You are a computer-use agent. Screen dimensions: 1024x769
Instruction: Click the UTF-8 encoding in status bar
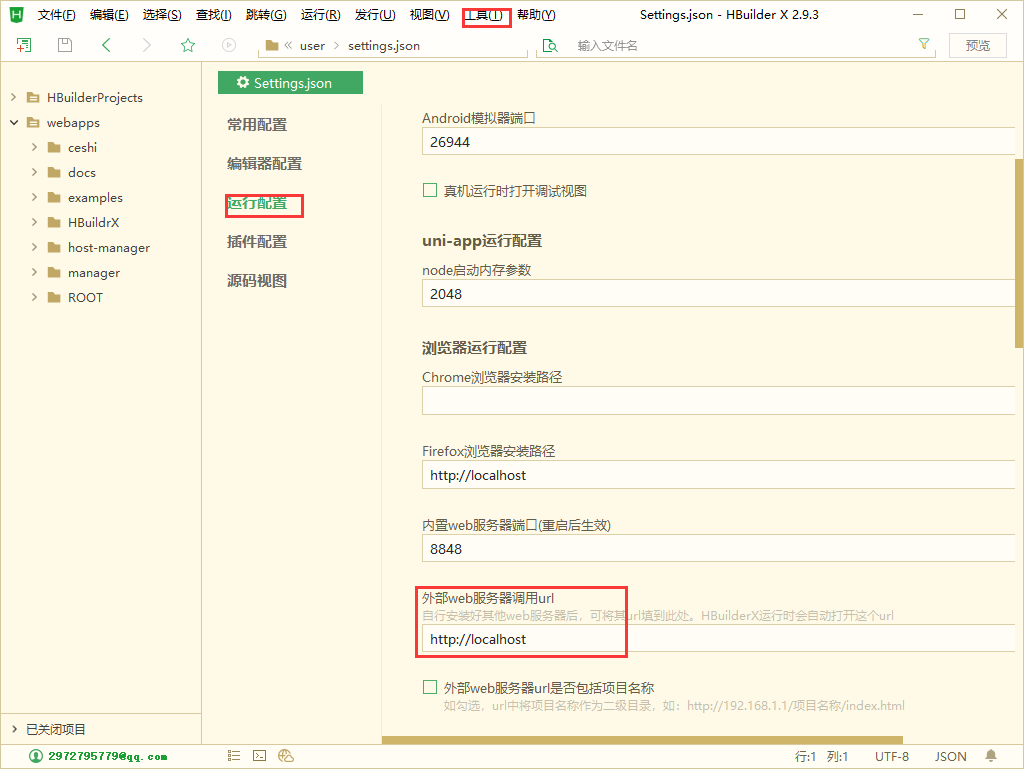(x=891, y=756)
